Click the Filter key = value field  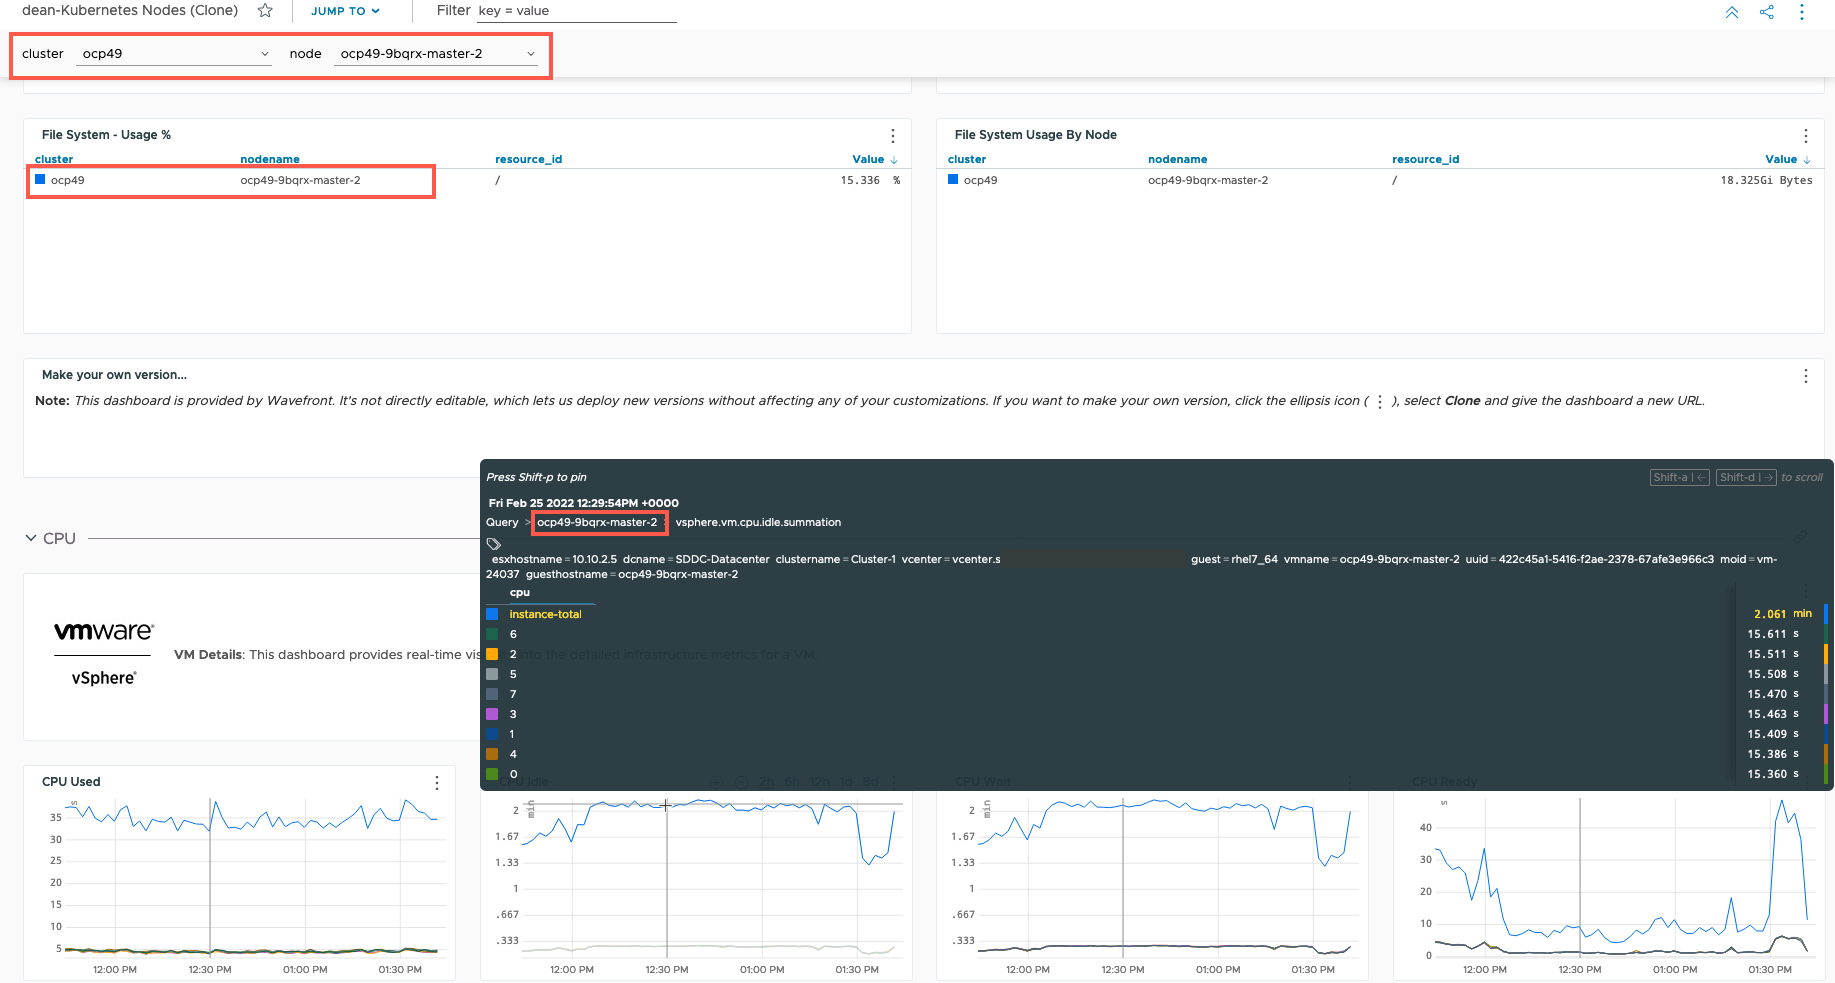coord(577,11)
